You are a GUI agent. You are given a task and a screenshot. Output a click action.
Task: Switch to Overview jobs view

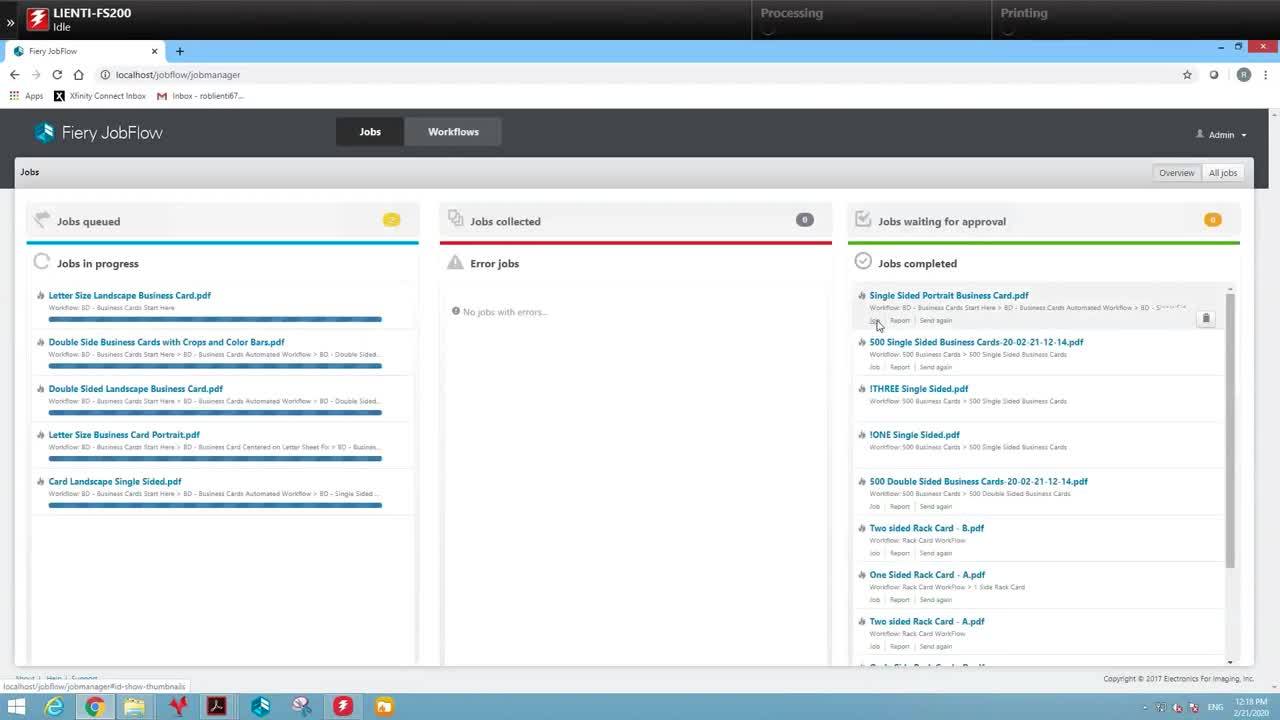coord(1176,173)
